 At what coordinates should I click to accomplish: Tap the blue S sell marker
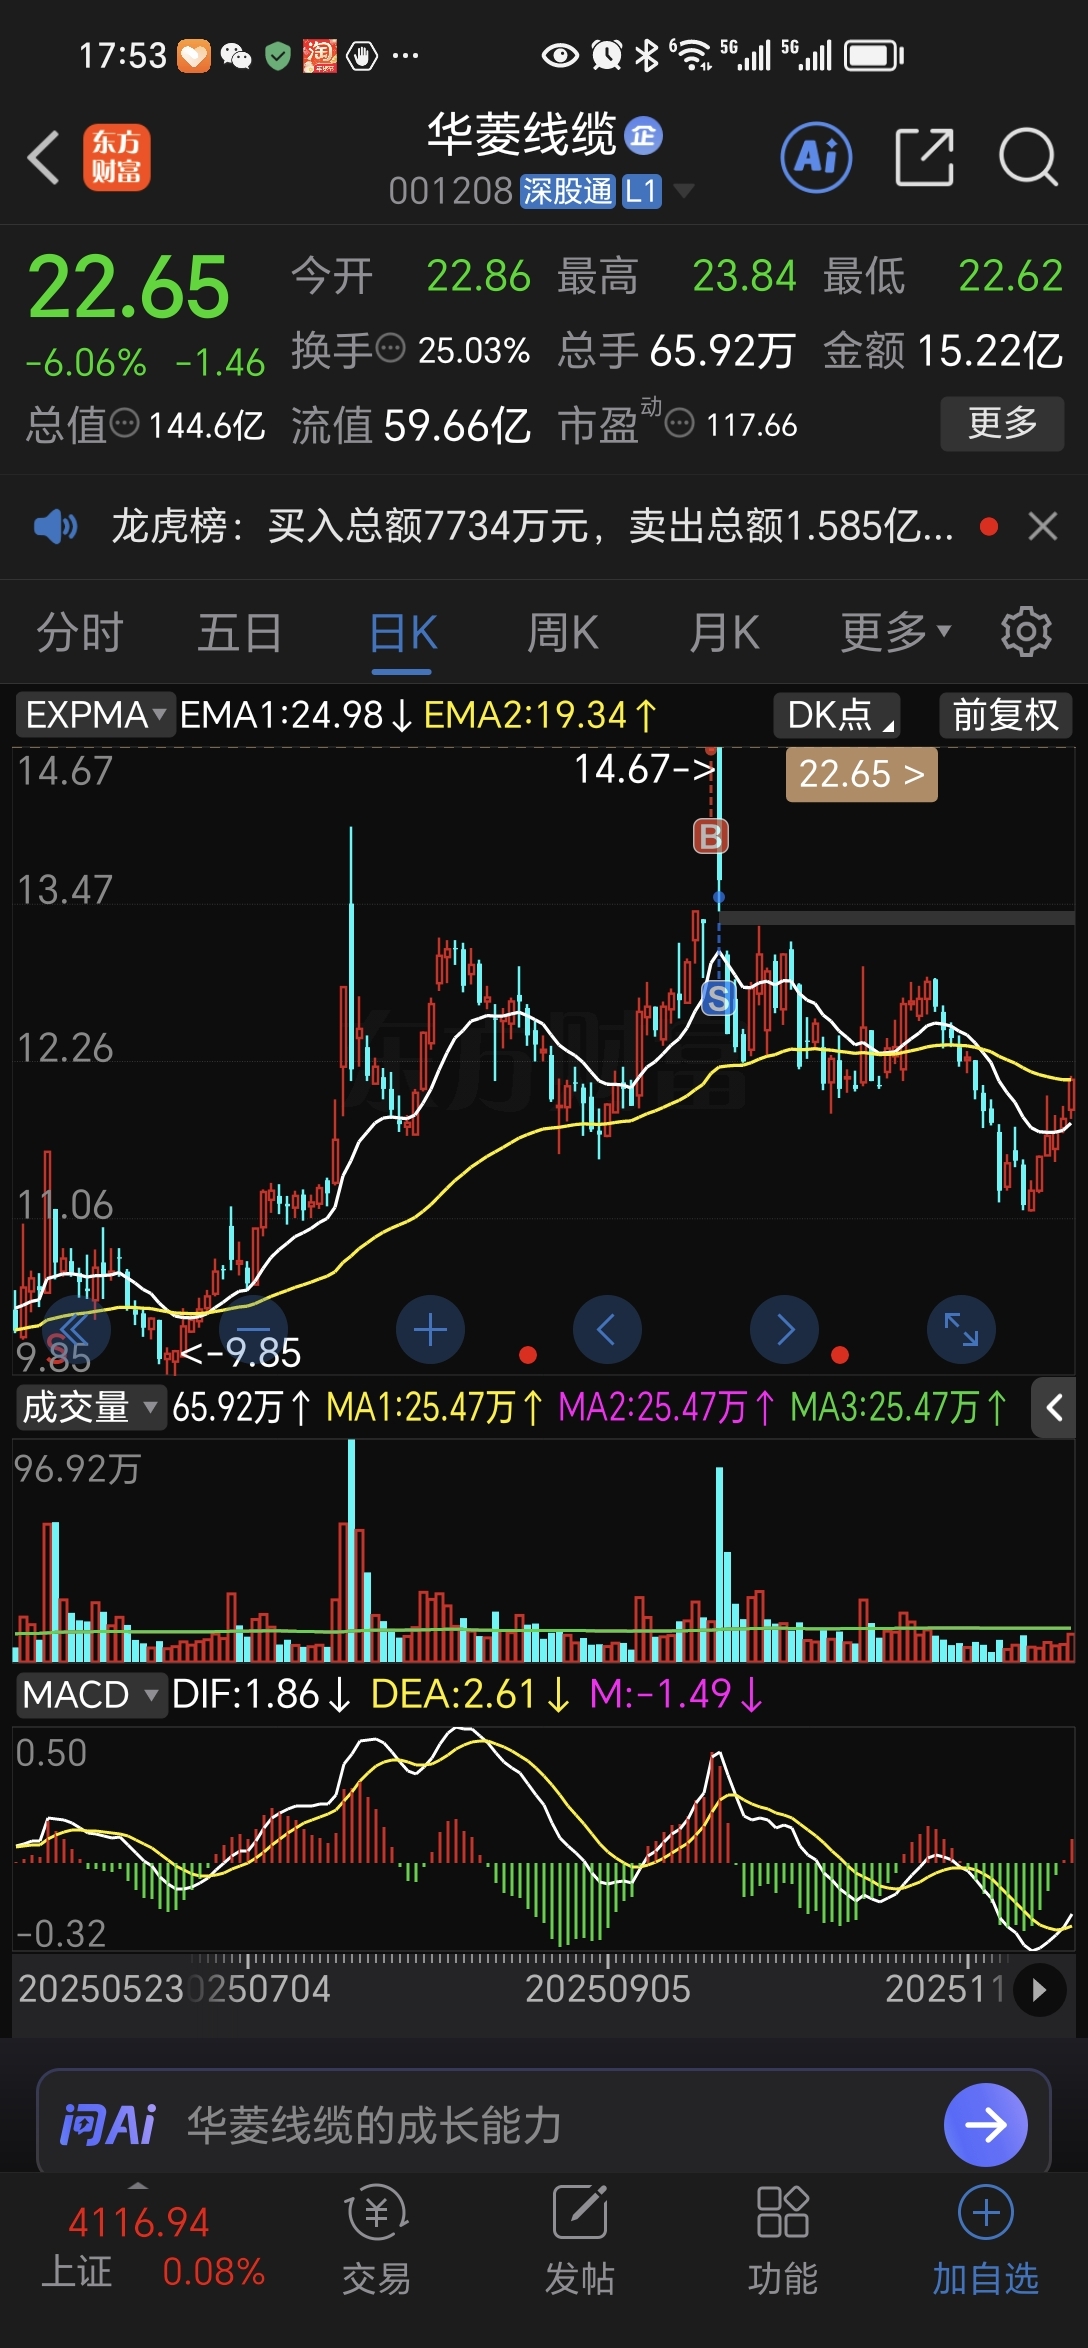pos(718,997)
